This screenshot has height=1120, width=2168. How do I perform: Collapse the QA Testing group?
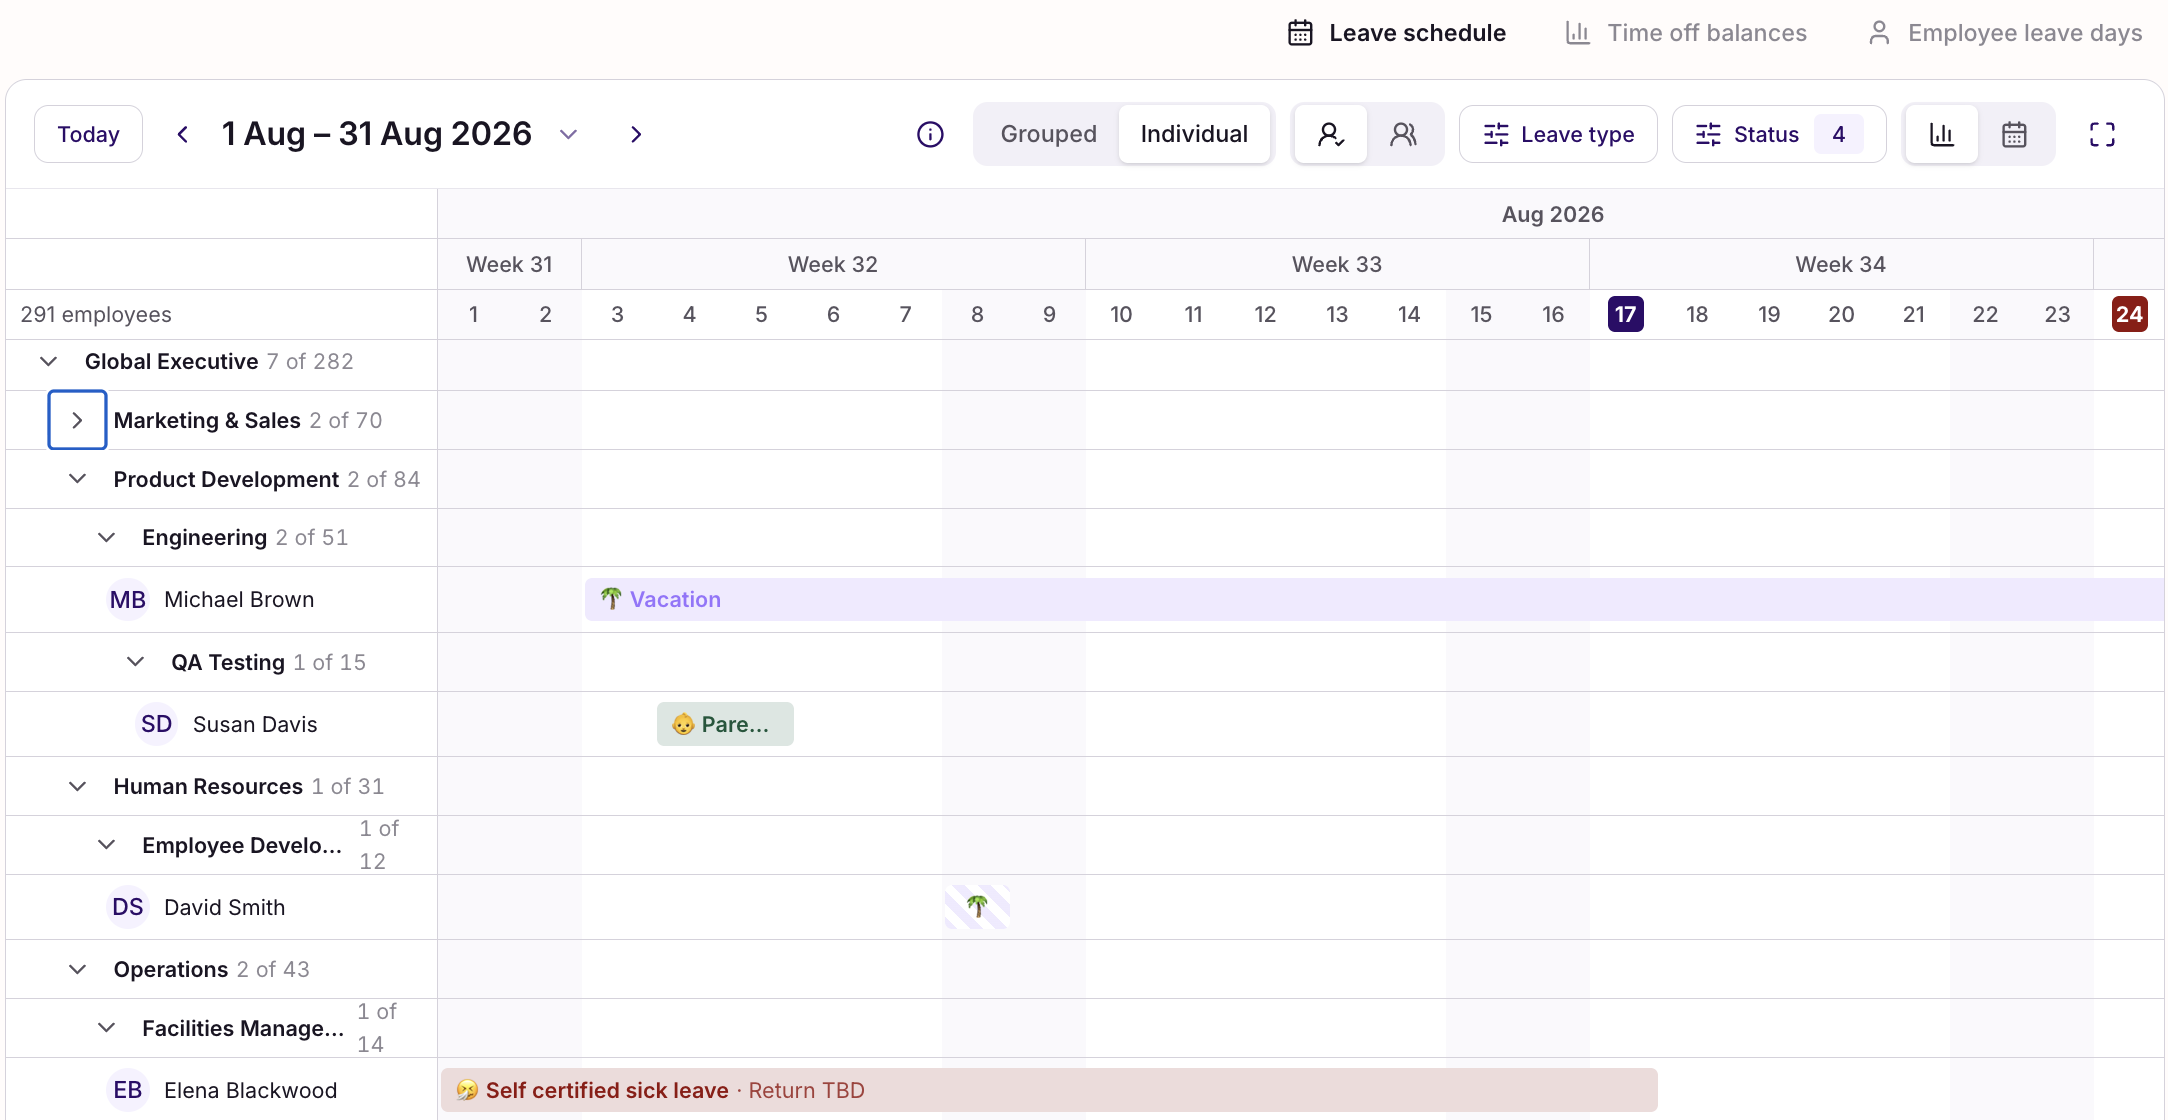point(135,662)
